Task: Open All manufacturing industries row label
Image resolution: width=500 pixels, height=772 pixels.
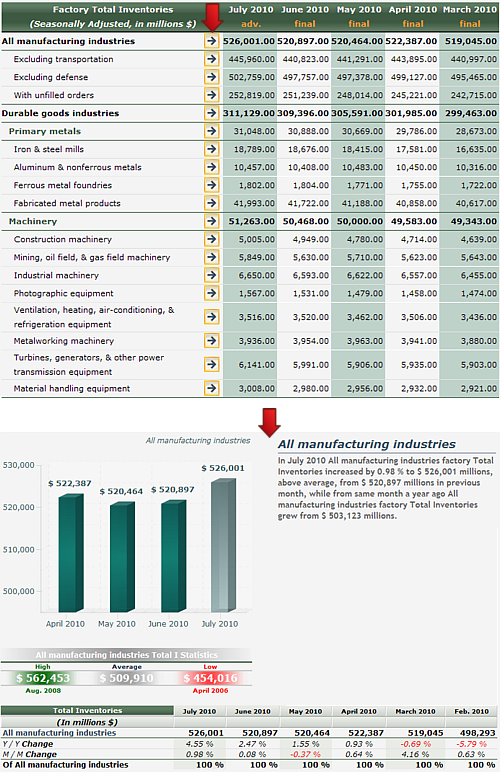Action: pyautogui.click(x=68, y=41)
